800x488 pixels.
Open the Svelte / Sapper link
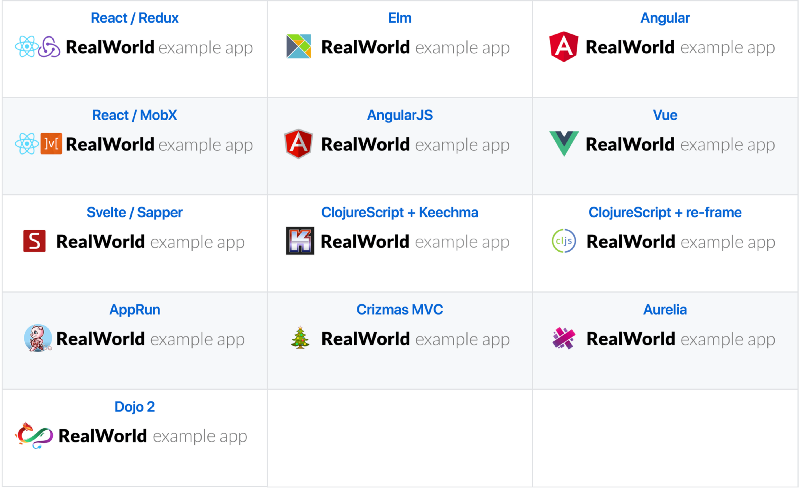[135, 212]
